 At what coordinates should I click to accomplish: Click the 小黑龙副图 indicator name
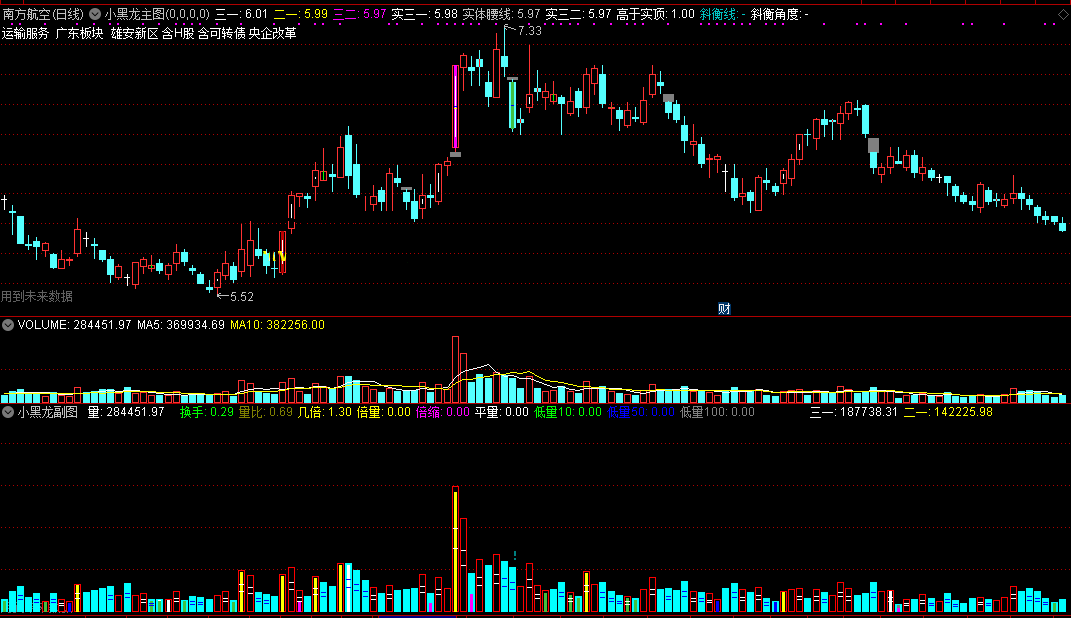[x=47, y=412]
